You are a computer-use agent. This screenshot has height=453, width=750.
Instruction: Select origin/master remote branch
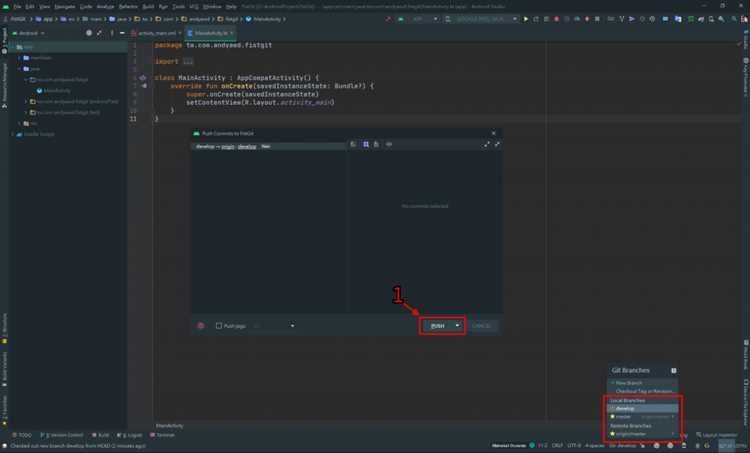[642, 434]
